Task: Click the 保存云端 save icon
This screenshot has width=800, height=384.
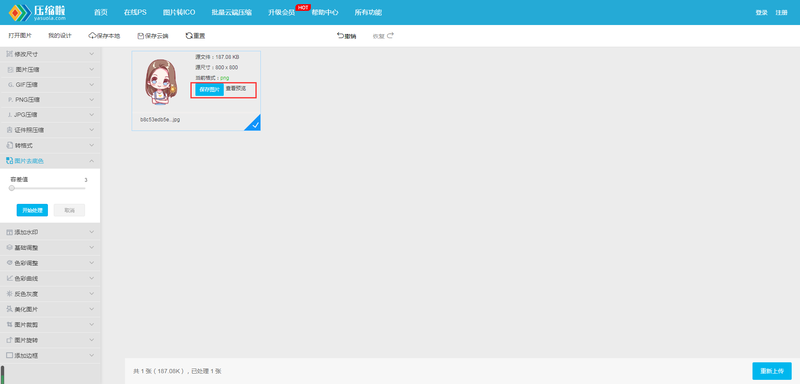Action: tap(141, 36)
